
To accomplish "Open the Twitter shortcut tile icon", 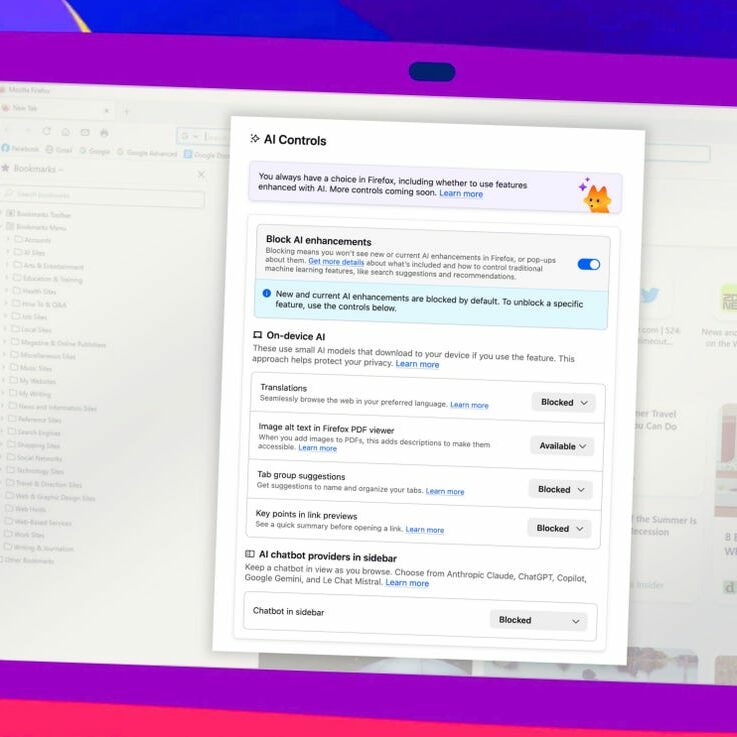I will 650,296.
